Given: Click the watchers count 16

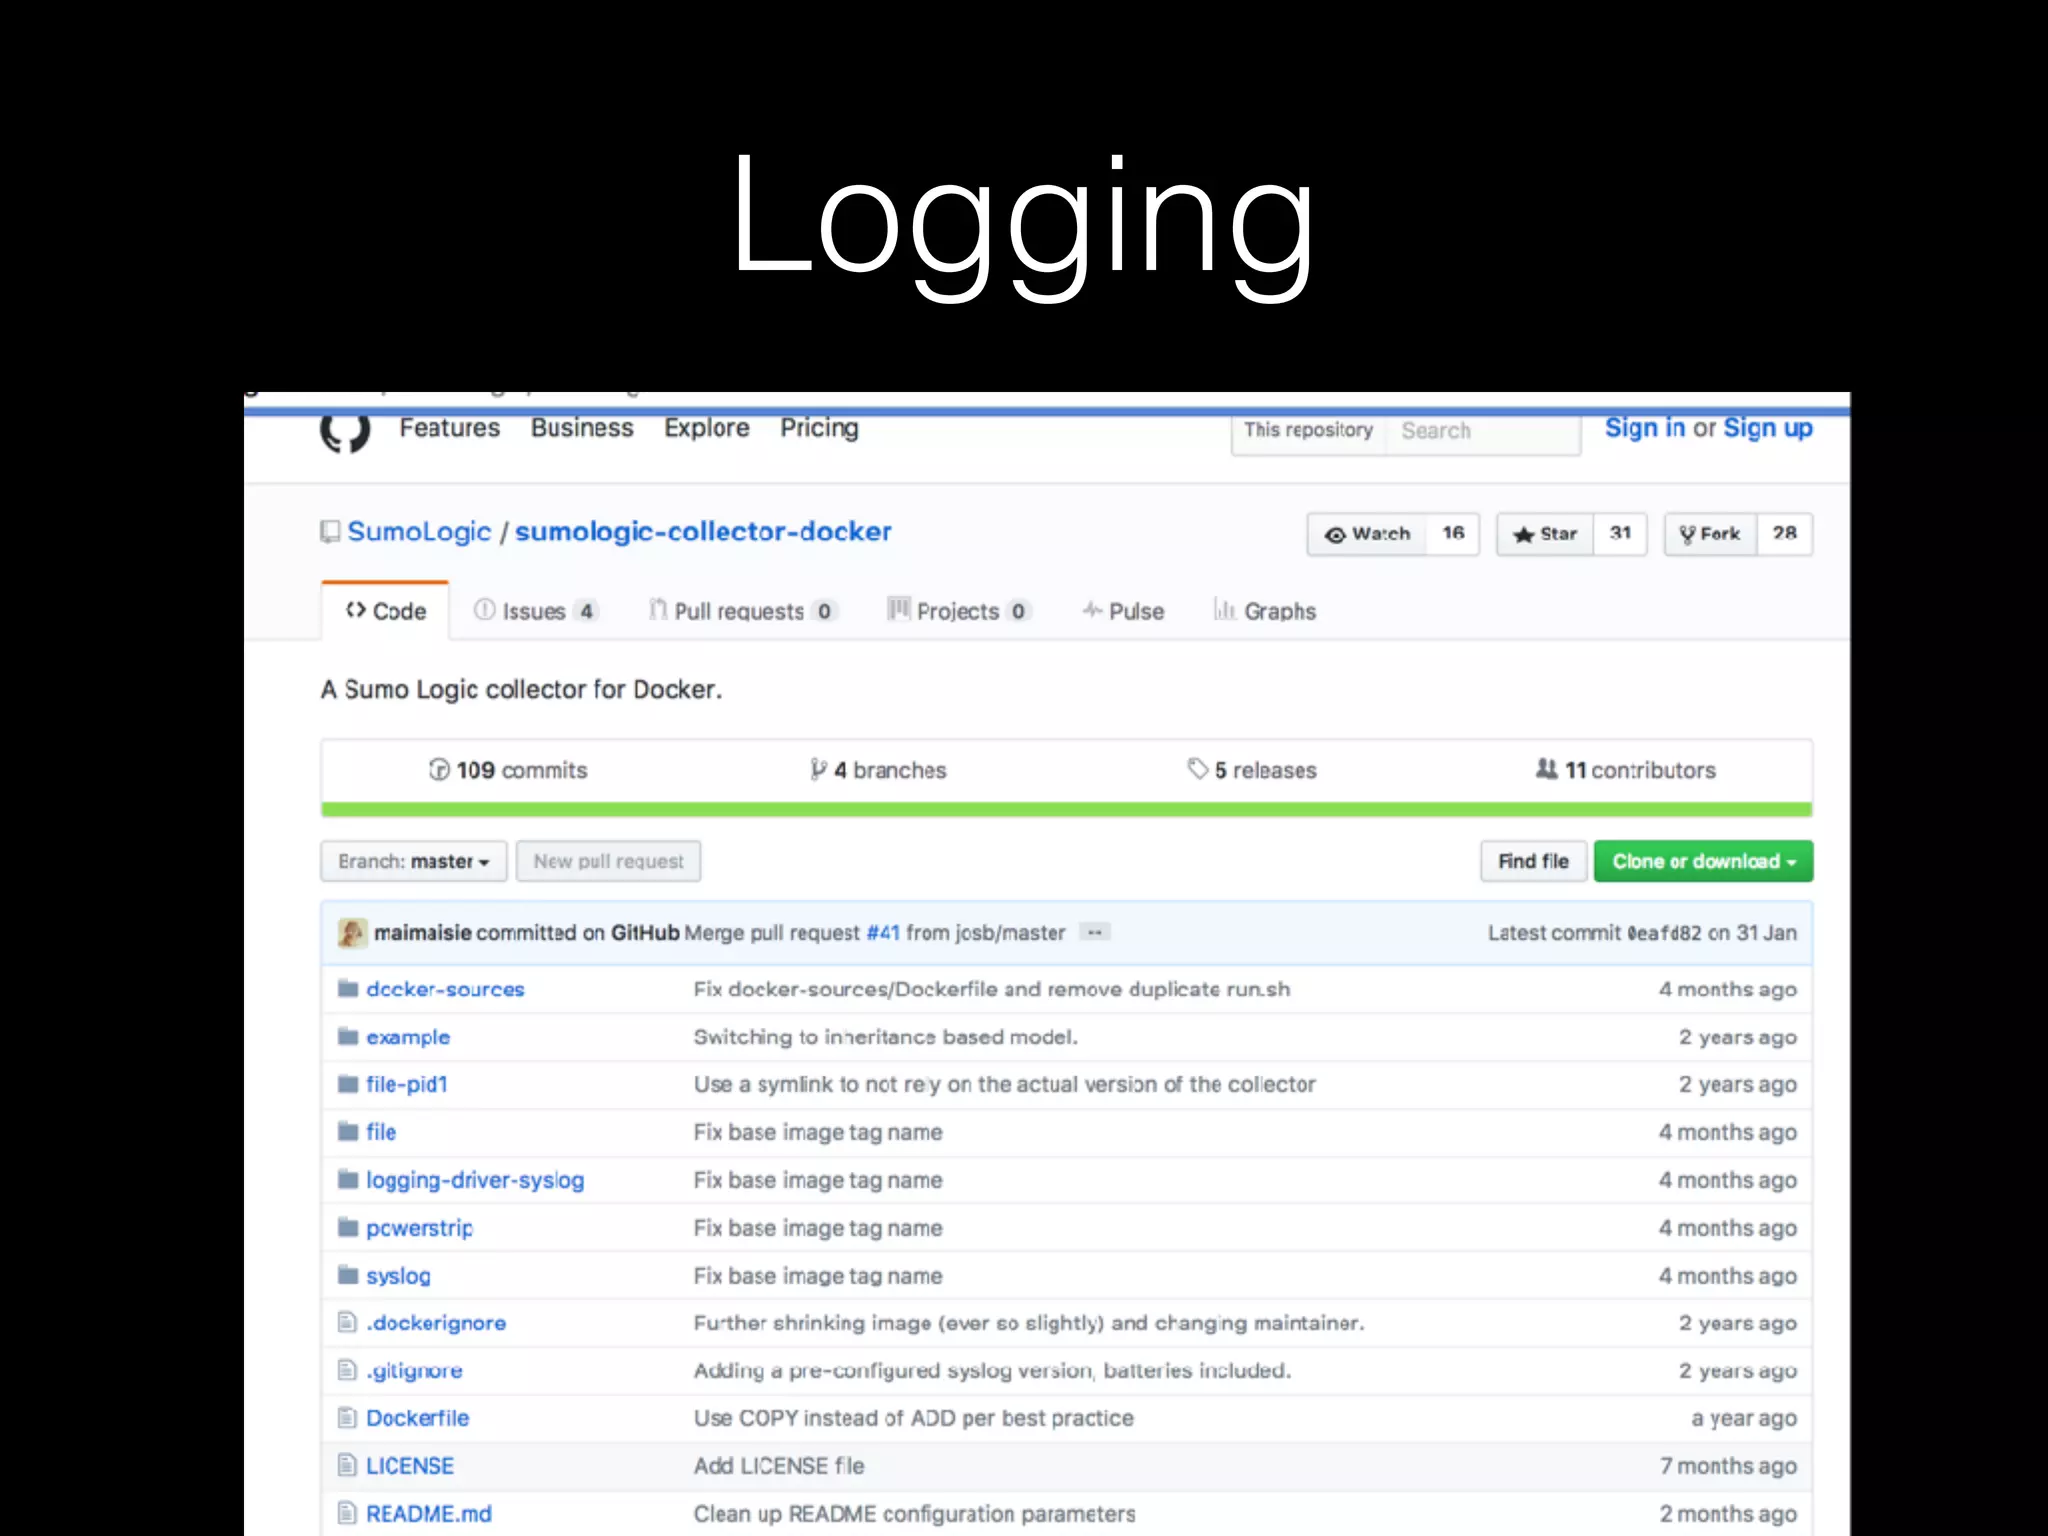Looking at the screenshot, I should click(x=1453, y=534).
